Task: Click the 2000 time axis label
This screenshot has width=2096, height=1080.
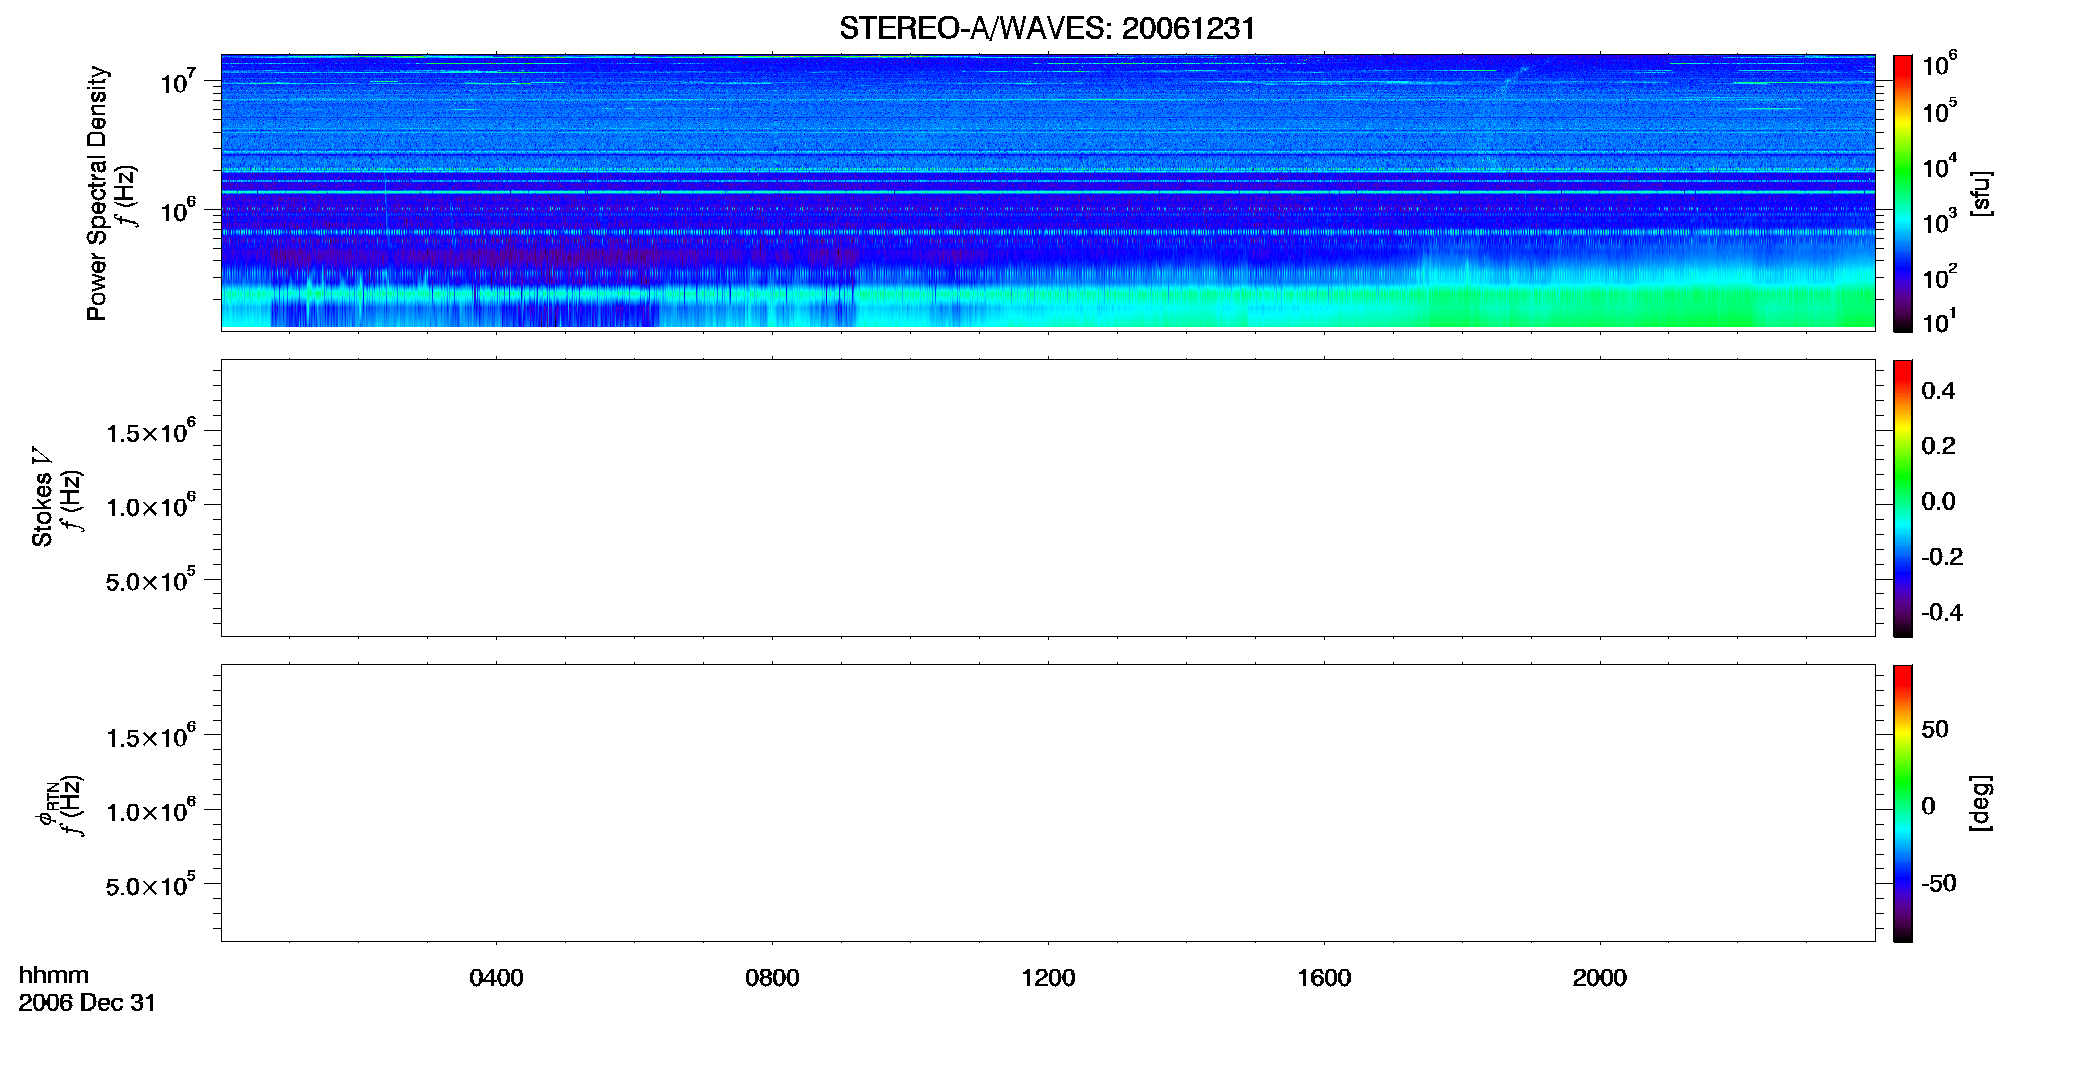Action: (x=1599, y=978)
